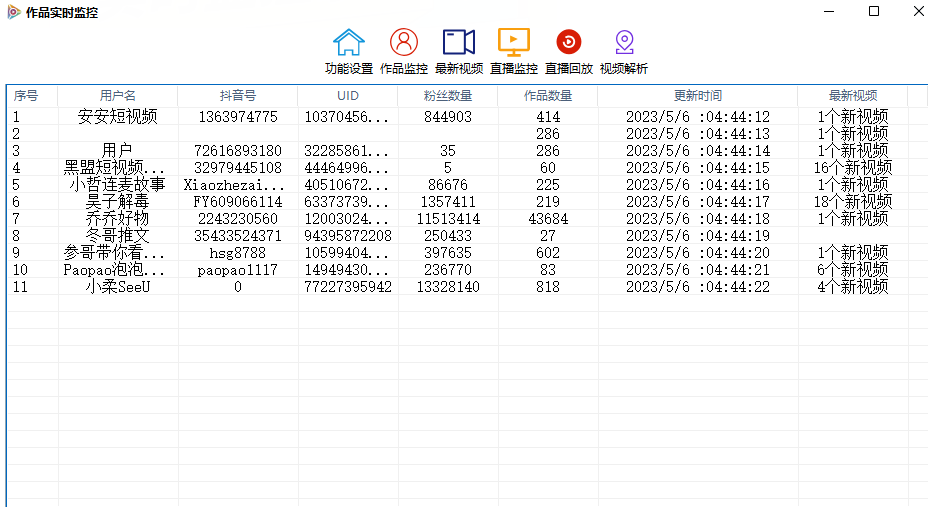The image size is (928, 507).
Task: Click works count 414
Action: (x=547, y=117)
